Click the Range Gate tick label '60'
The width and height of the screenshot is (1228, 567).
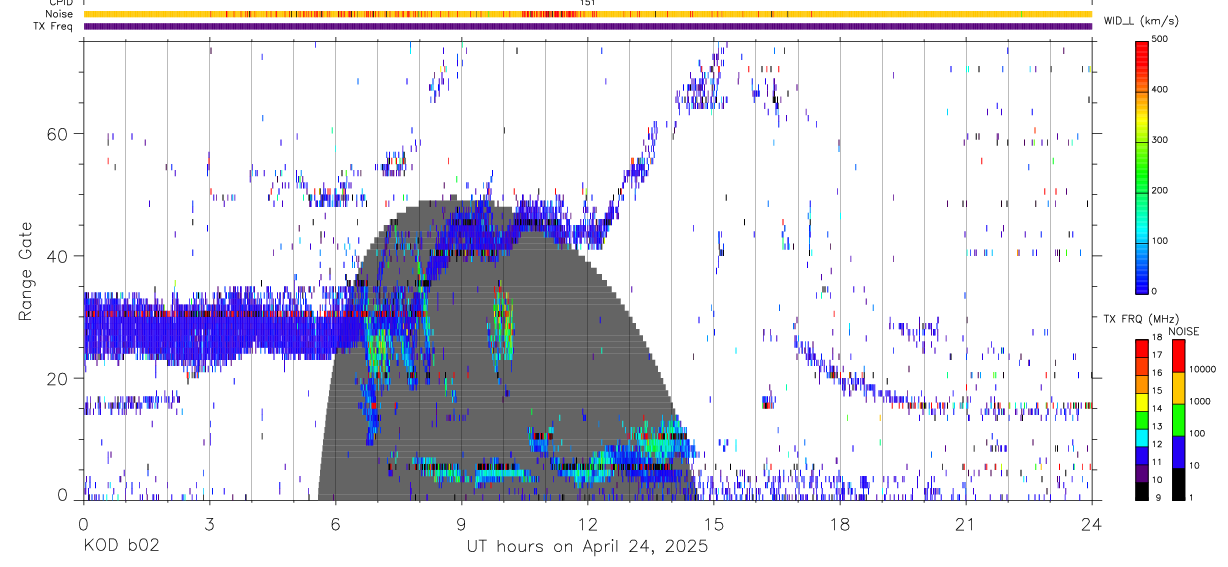click(59, 134)
